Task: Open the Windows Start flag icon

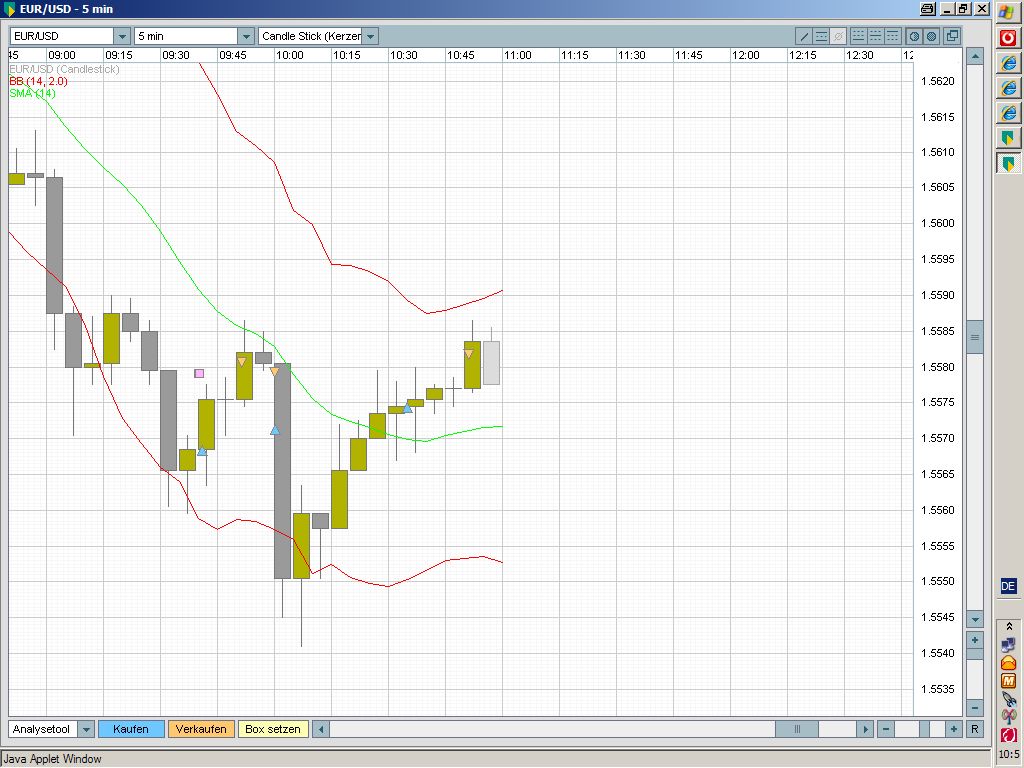Action: click(x=1009, y=11)
